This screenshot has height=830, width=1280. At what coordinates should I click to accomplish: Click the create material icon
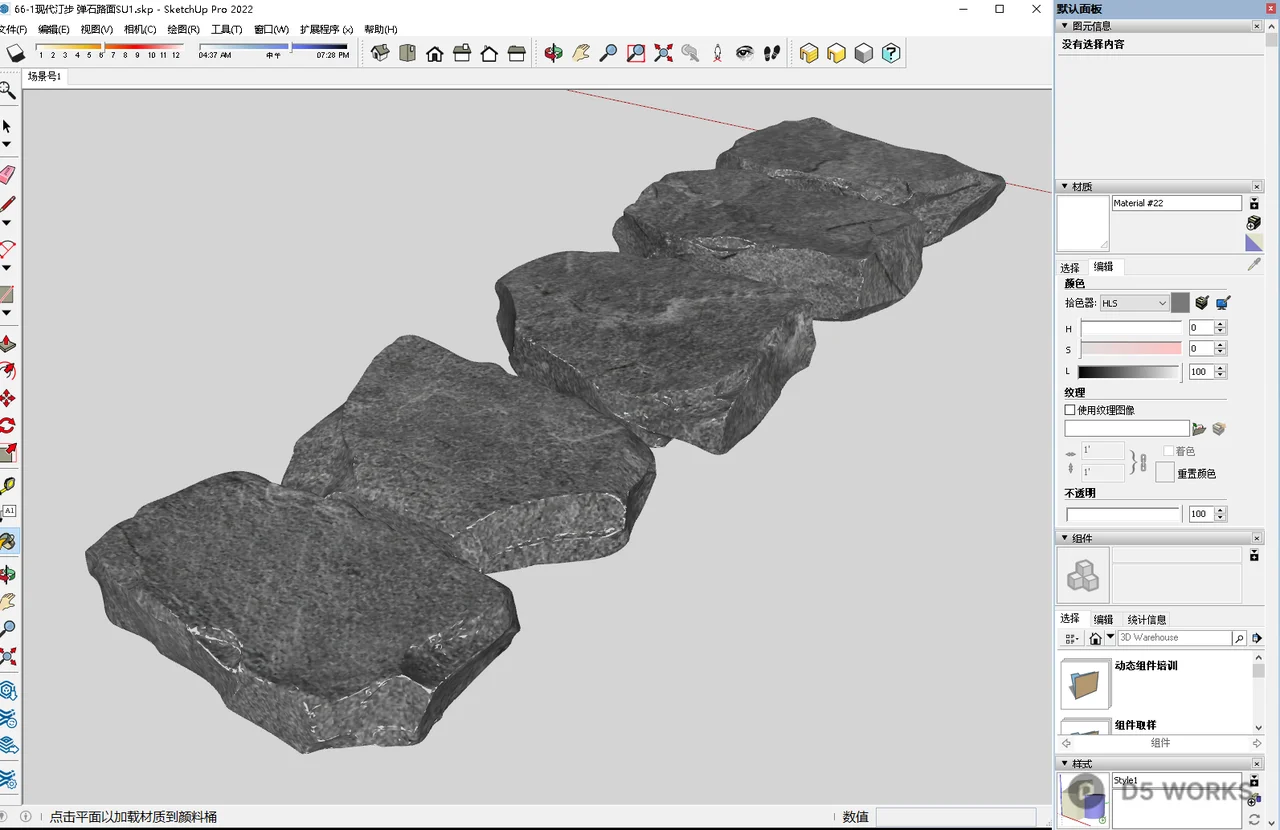[x=1254, y=223]
